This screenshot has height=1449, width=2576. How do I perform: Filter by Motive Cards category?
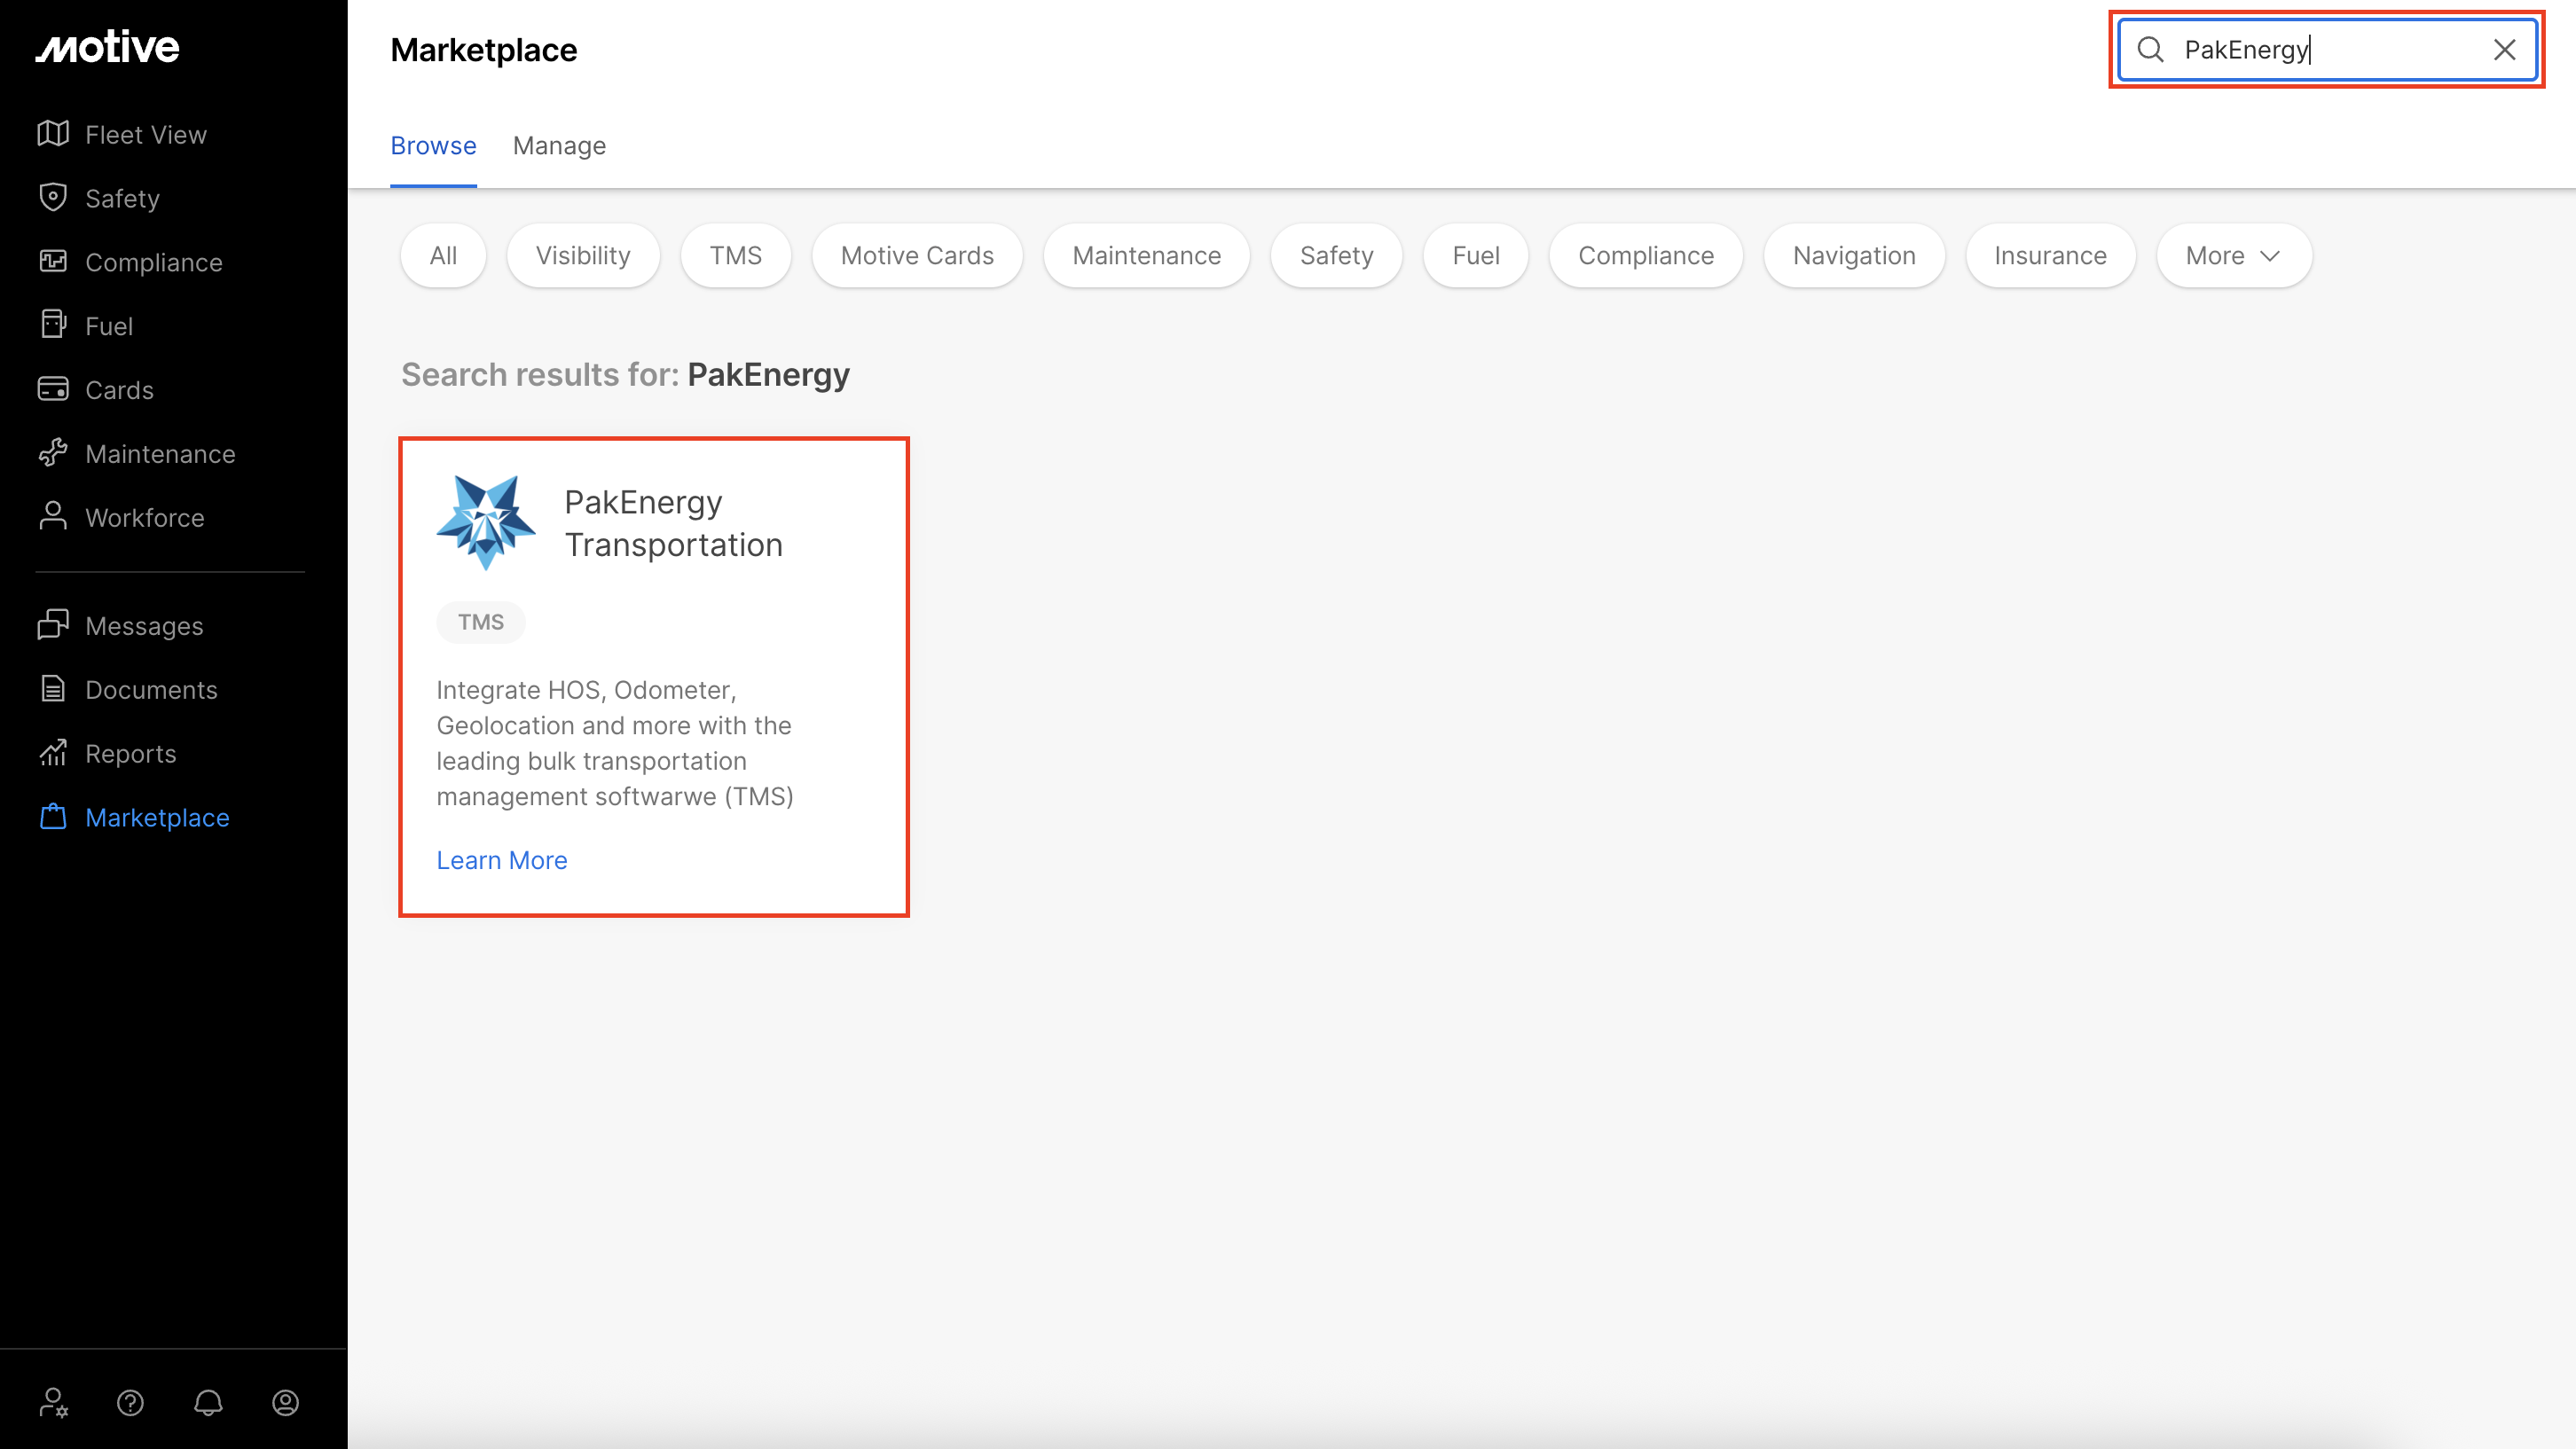[916, 256]
